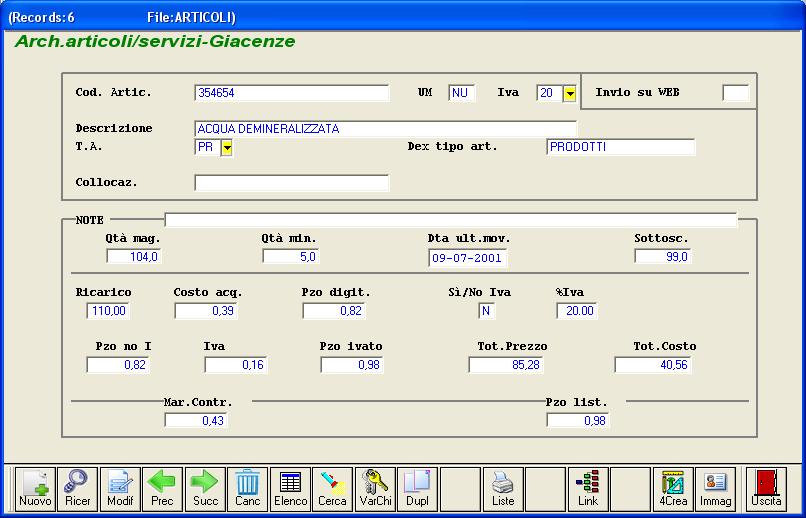The height and width of the screenshot is (518, 806).
Task: Click the Dta ult.mov. date 09-07-2001
Action: tap(467, 258)
